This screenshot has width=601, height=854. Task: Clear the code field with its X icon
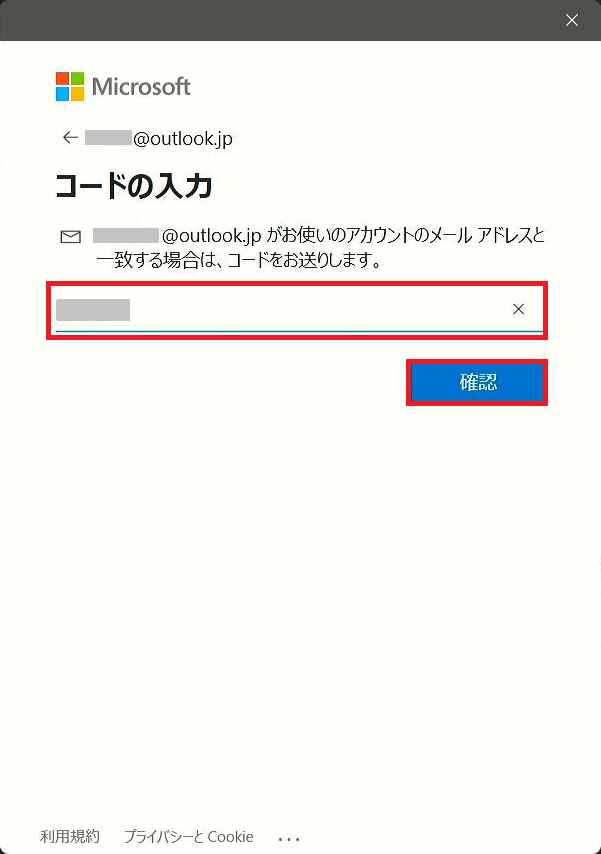[518, 309]
